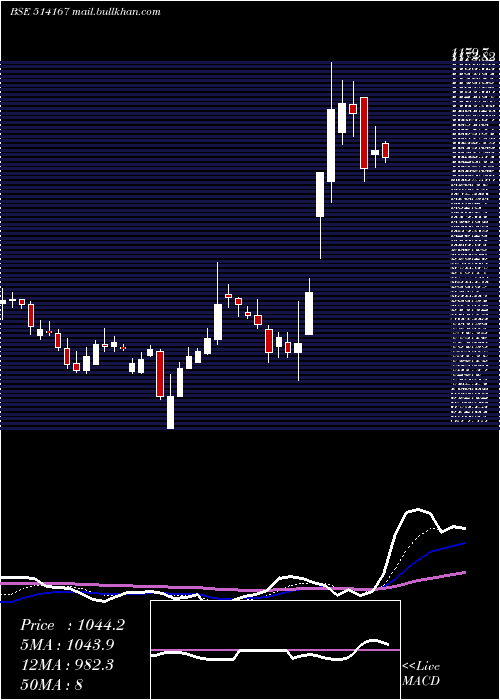Click the 'BSE 514167 mail.bullkhan.com' header text
500x700 pixels.
pyautogui.click(x=85, y=12)
